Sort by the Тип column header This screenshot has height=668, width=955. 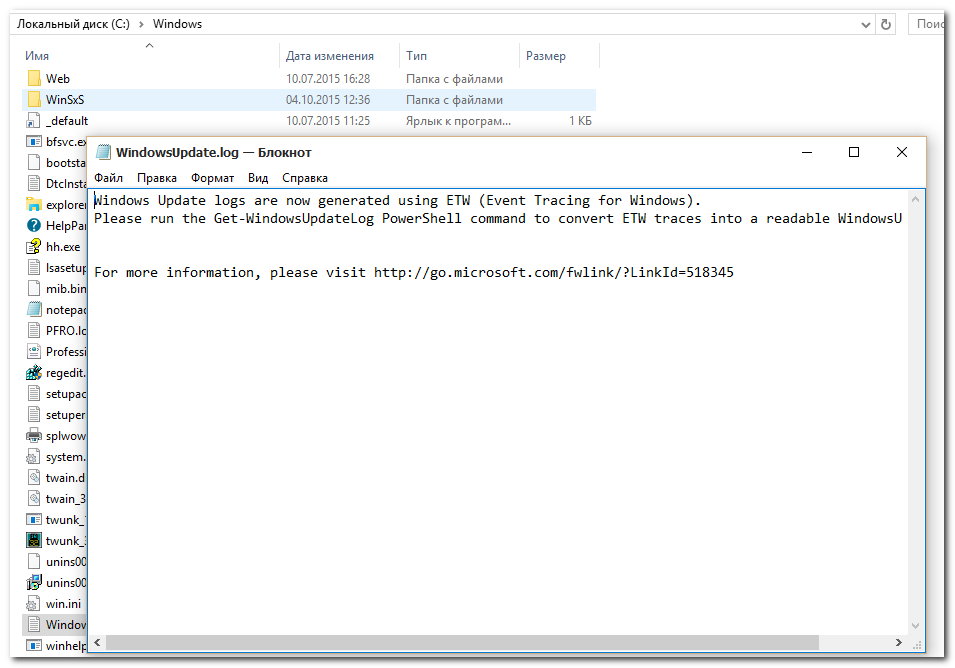pyautogui.click(x=417, y=56)
